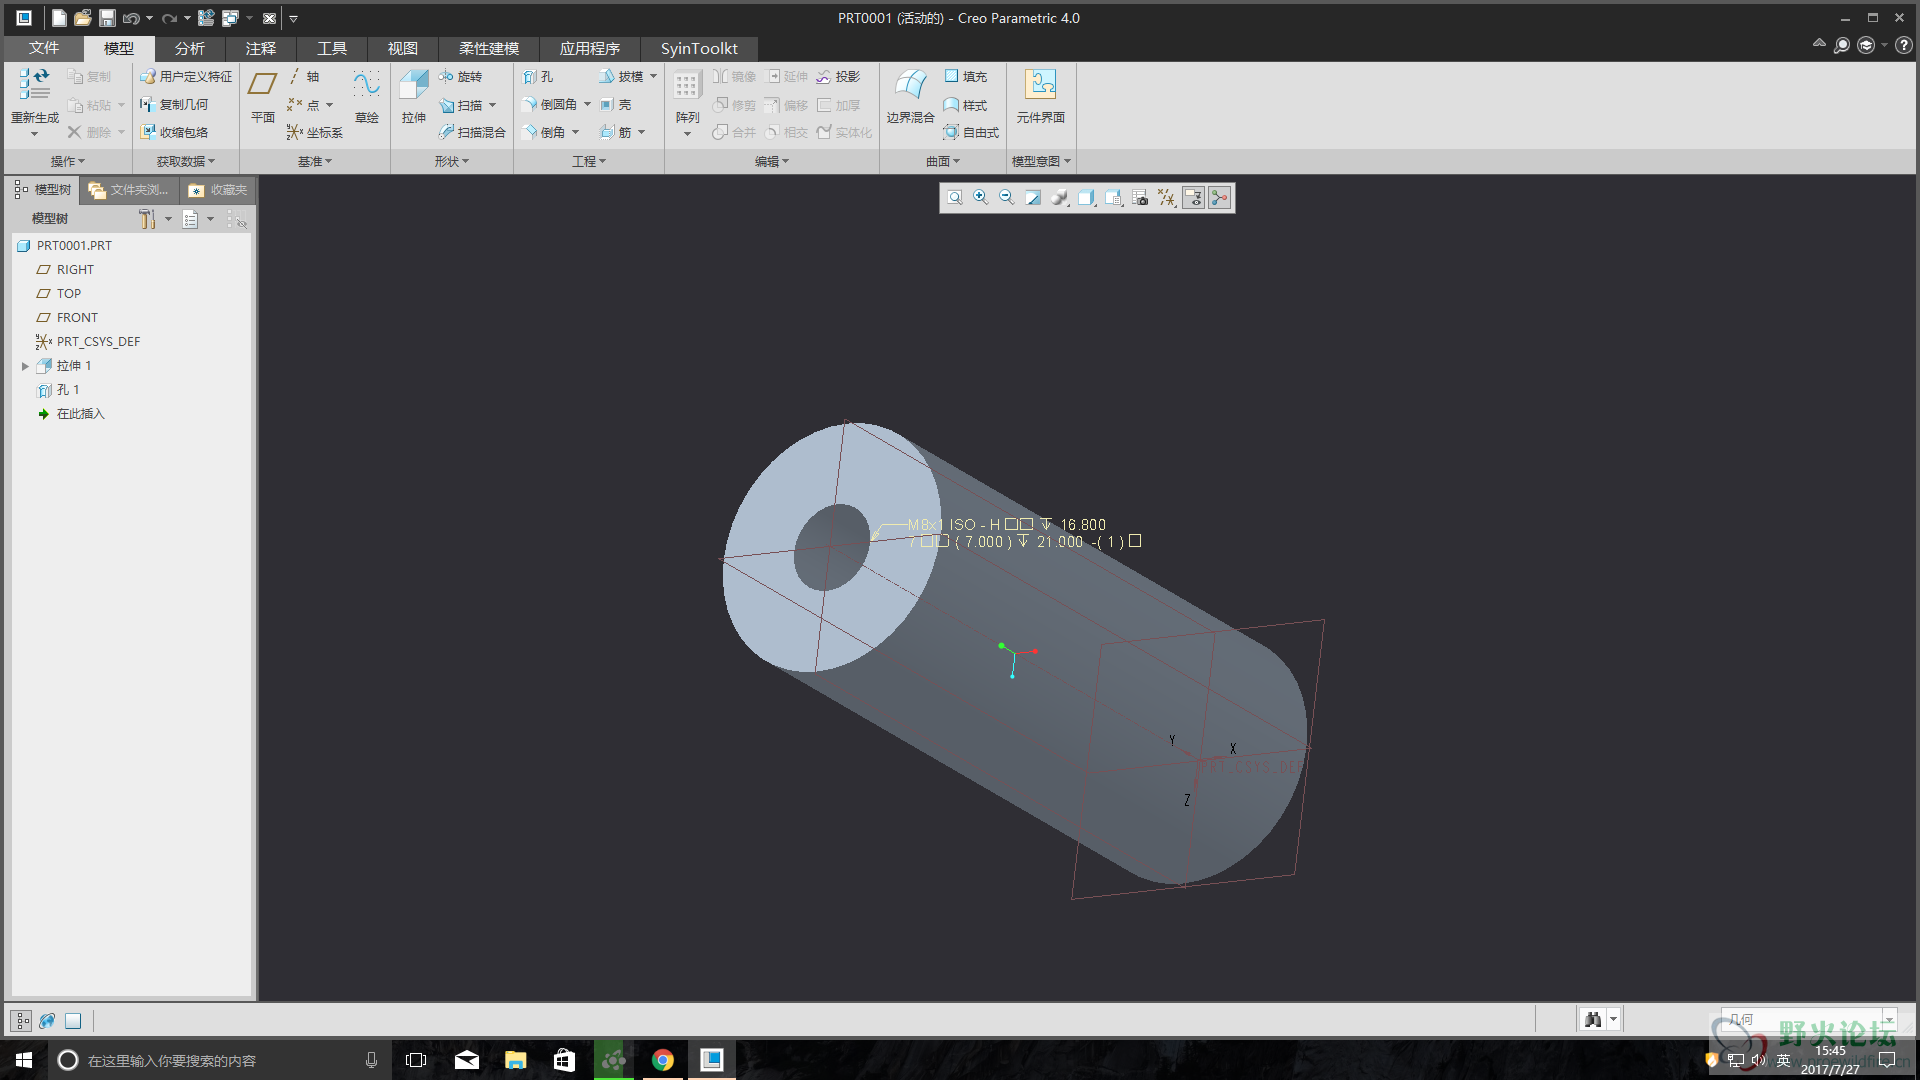1920x1080 pixels.
Task: Click the Fill (填充) surface tool
Action: click(966, 76)
